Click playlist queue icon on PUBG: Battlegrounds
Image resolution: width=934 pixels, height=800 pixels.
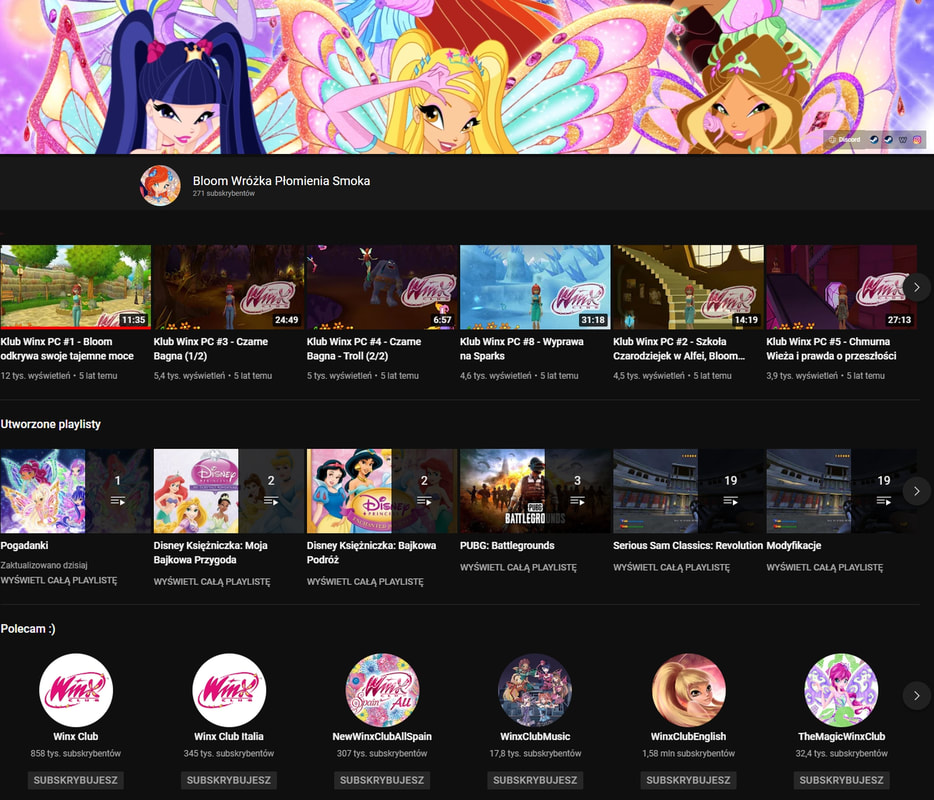(577, 502)
